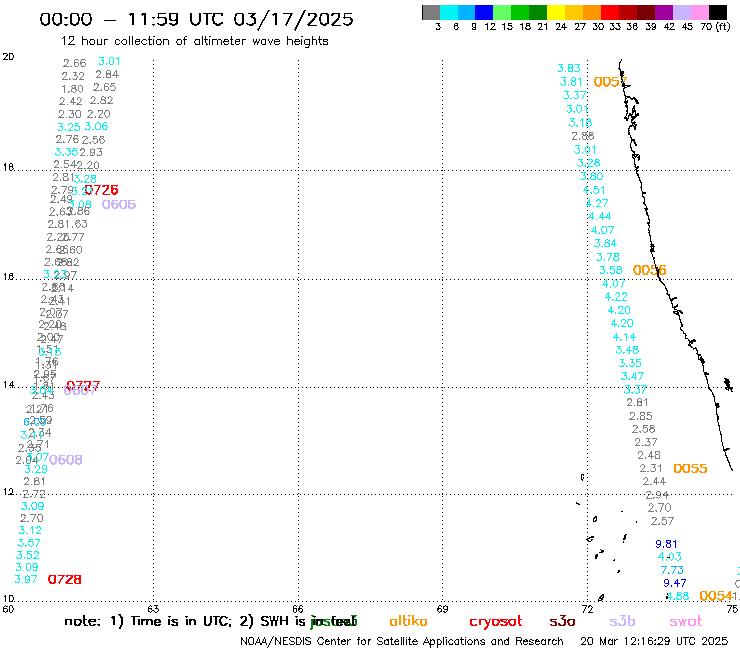Click the lavender 45 ft legend swatch
740x650 pixels.
pyautogui.click(x=681, y=12)
